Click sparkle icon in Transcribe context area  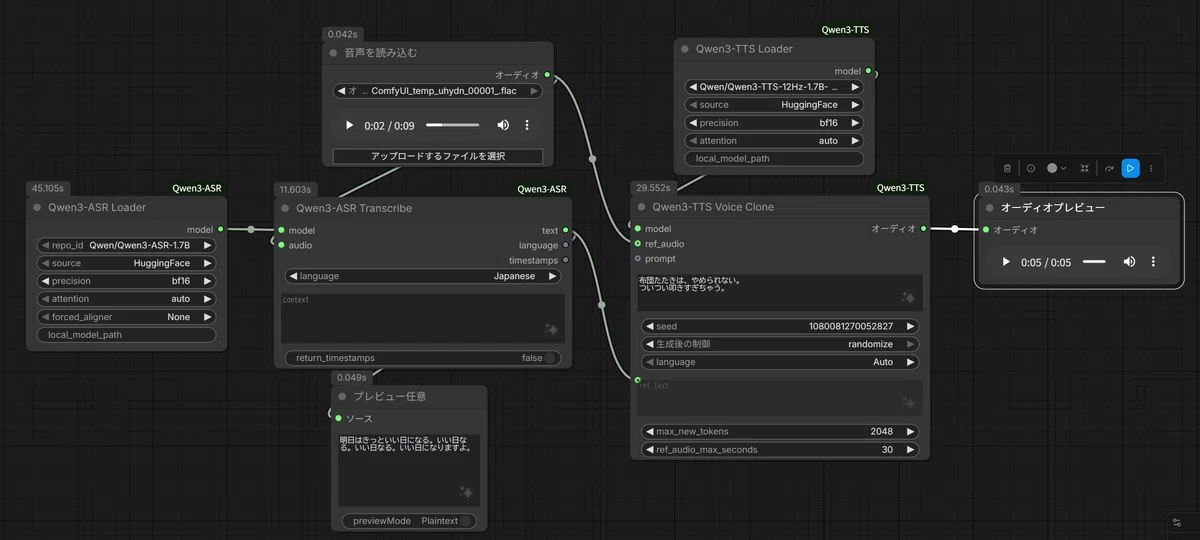(550, 329)
